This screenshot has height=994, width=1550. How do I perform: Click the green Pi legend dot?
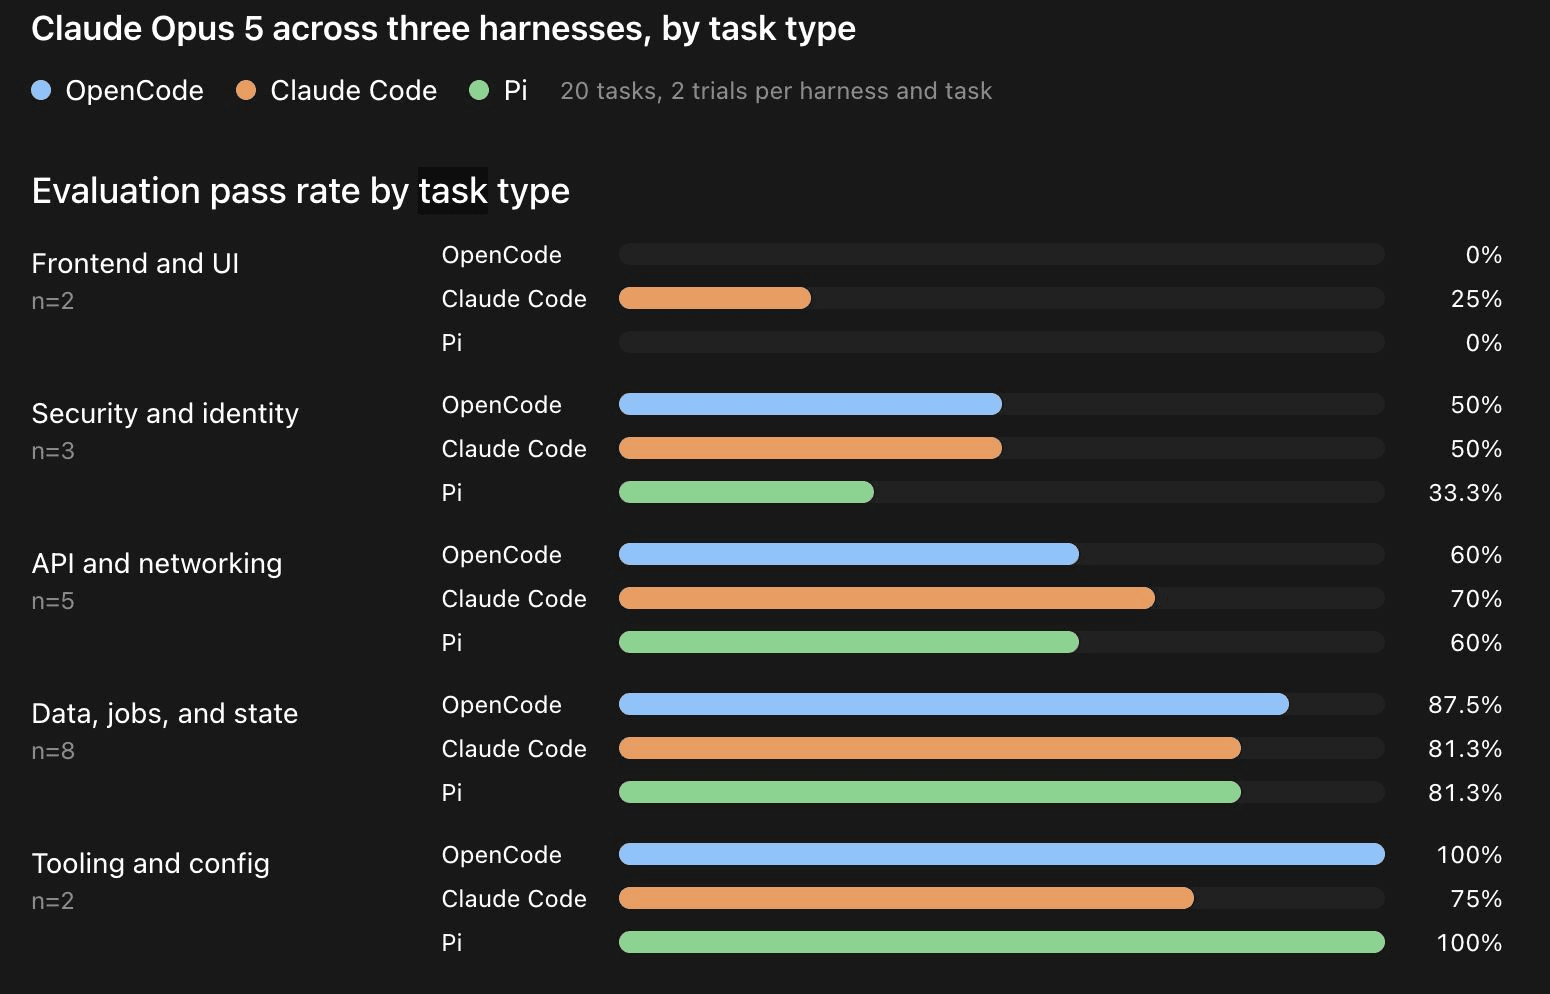click(x=479, y=91)
